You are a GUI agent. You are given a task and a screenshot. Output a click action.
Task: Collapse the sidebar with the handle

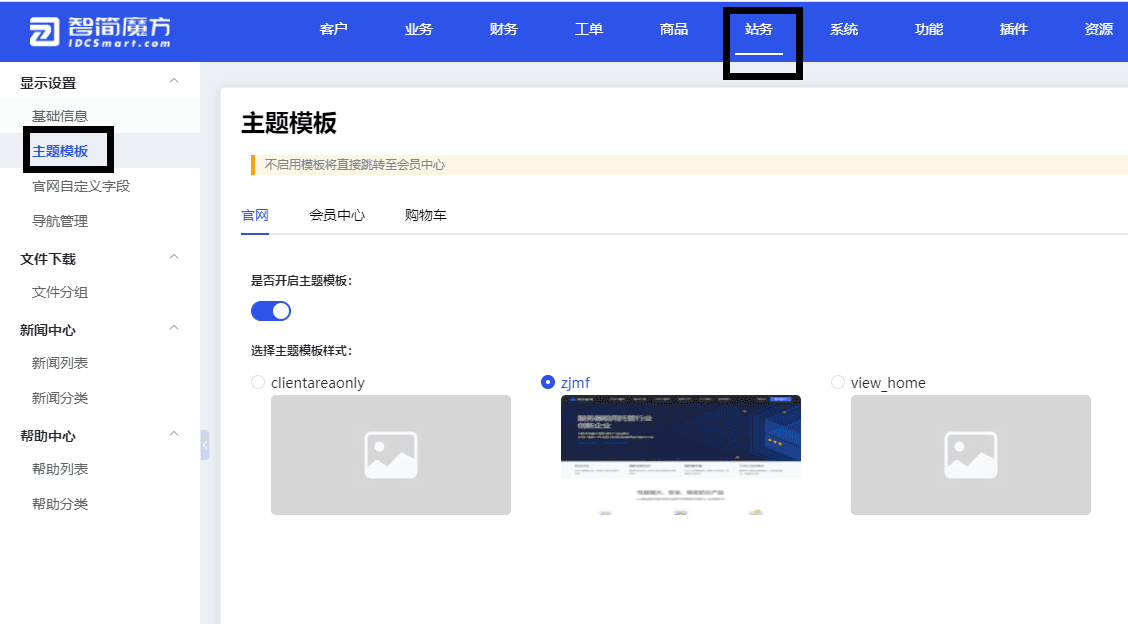pyautogui.click(x=205, y=445)
